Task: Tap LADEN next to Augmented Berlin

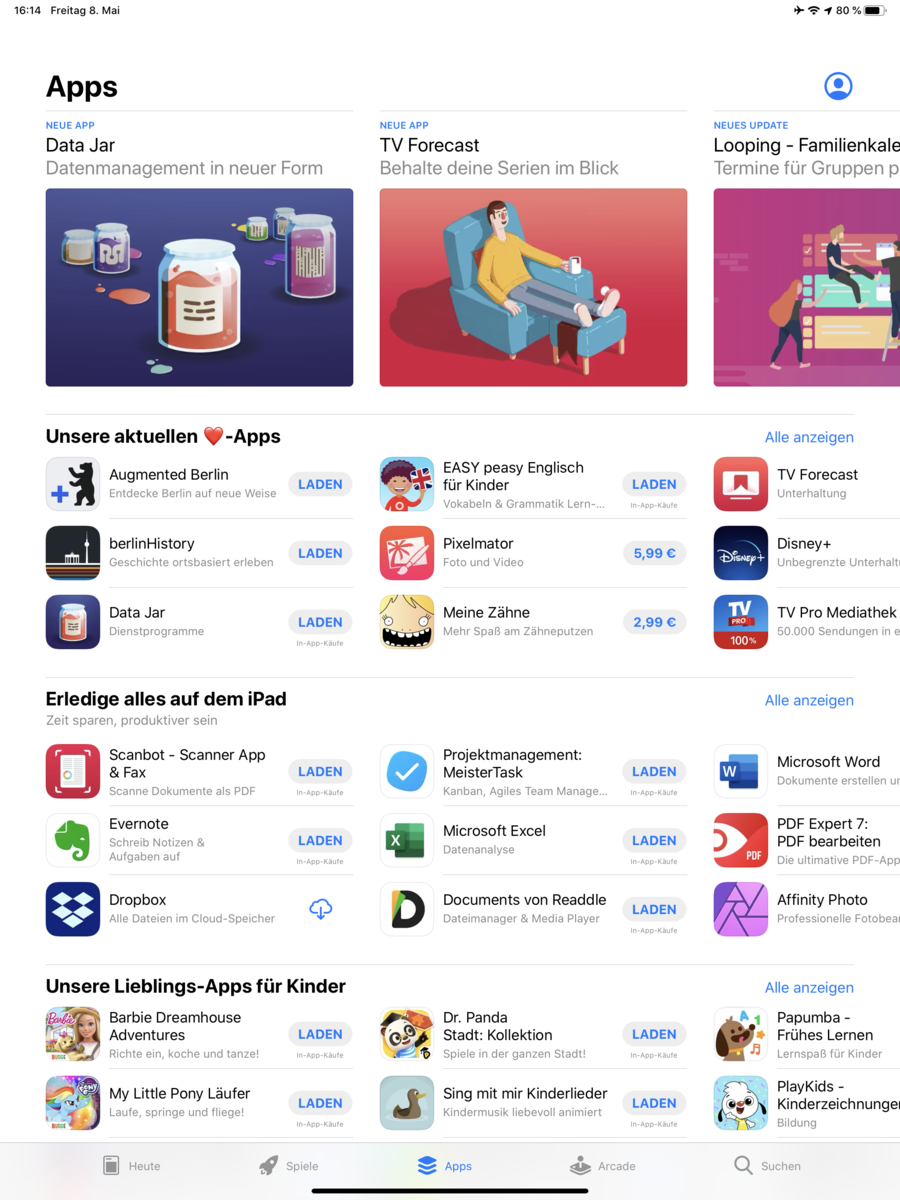Action: tap(320, 484)
